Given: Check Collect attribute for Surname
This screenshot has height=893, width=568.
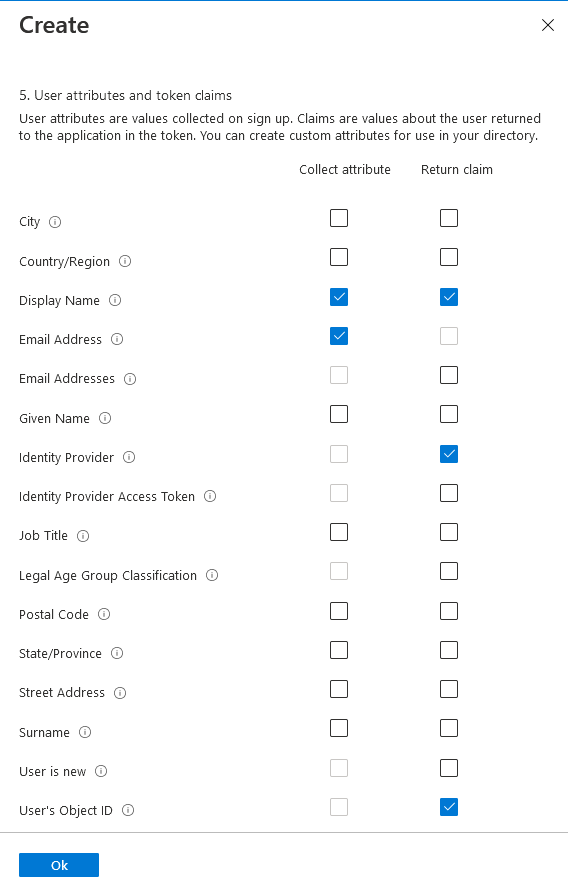Looking at the screenshot, I should pyautogui.click(x=339, y=728).
